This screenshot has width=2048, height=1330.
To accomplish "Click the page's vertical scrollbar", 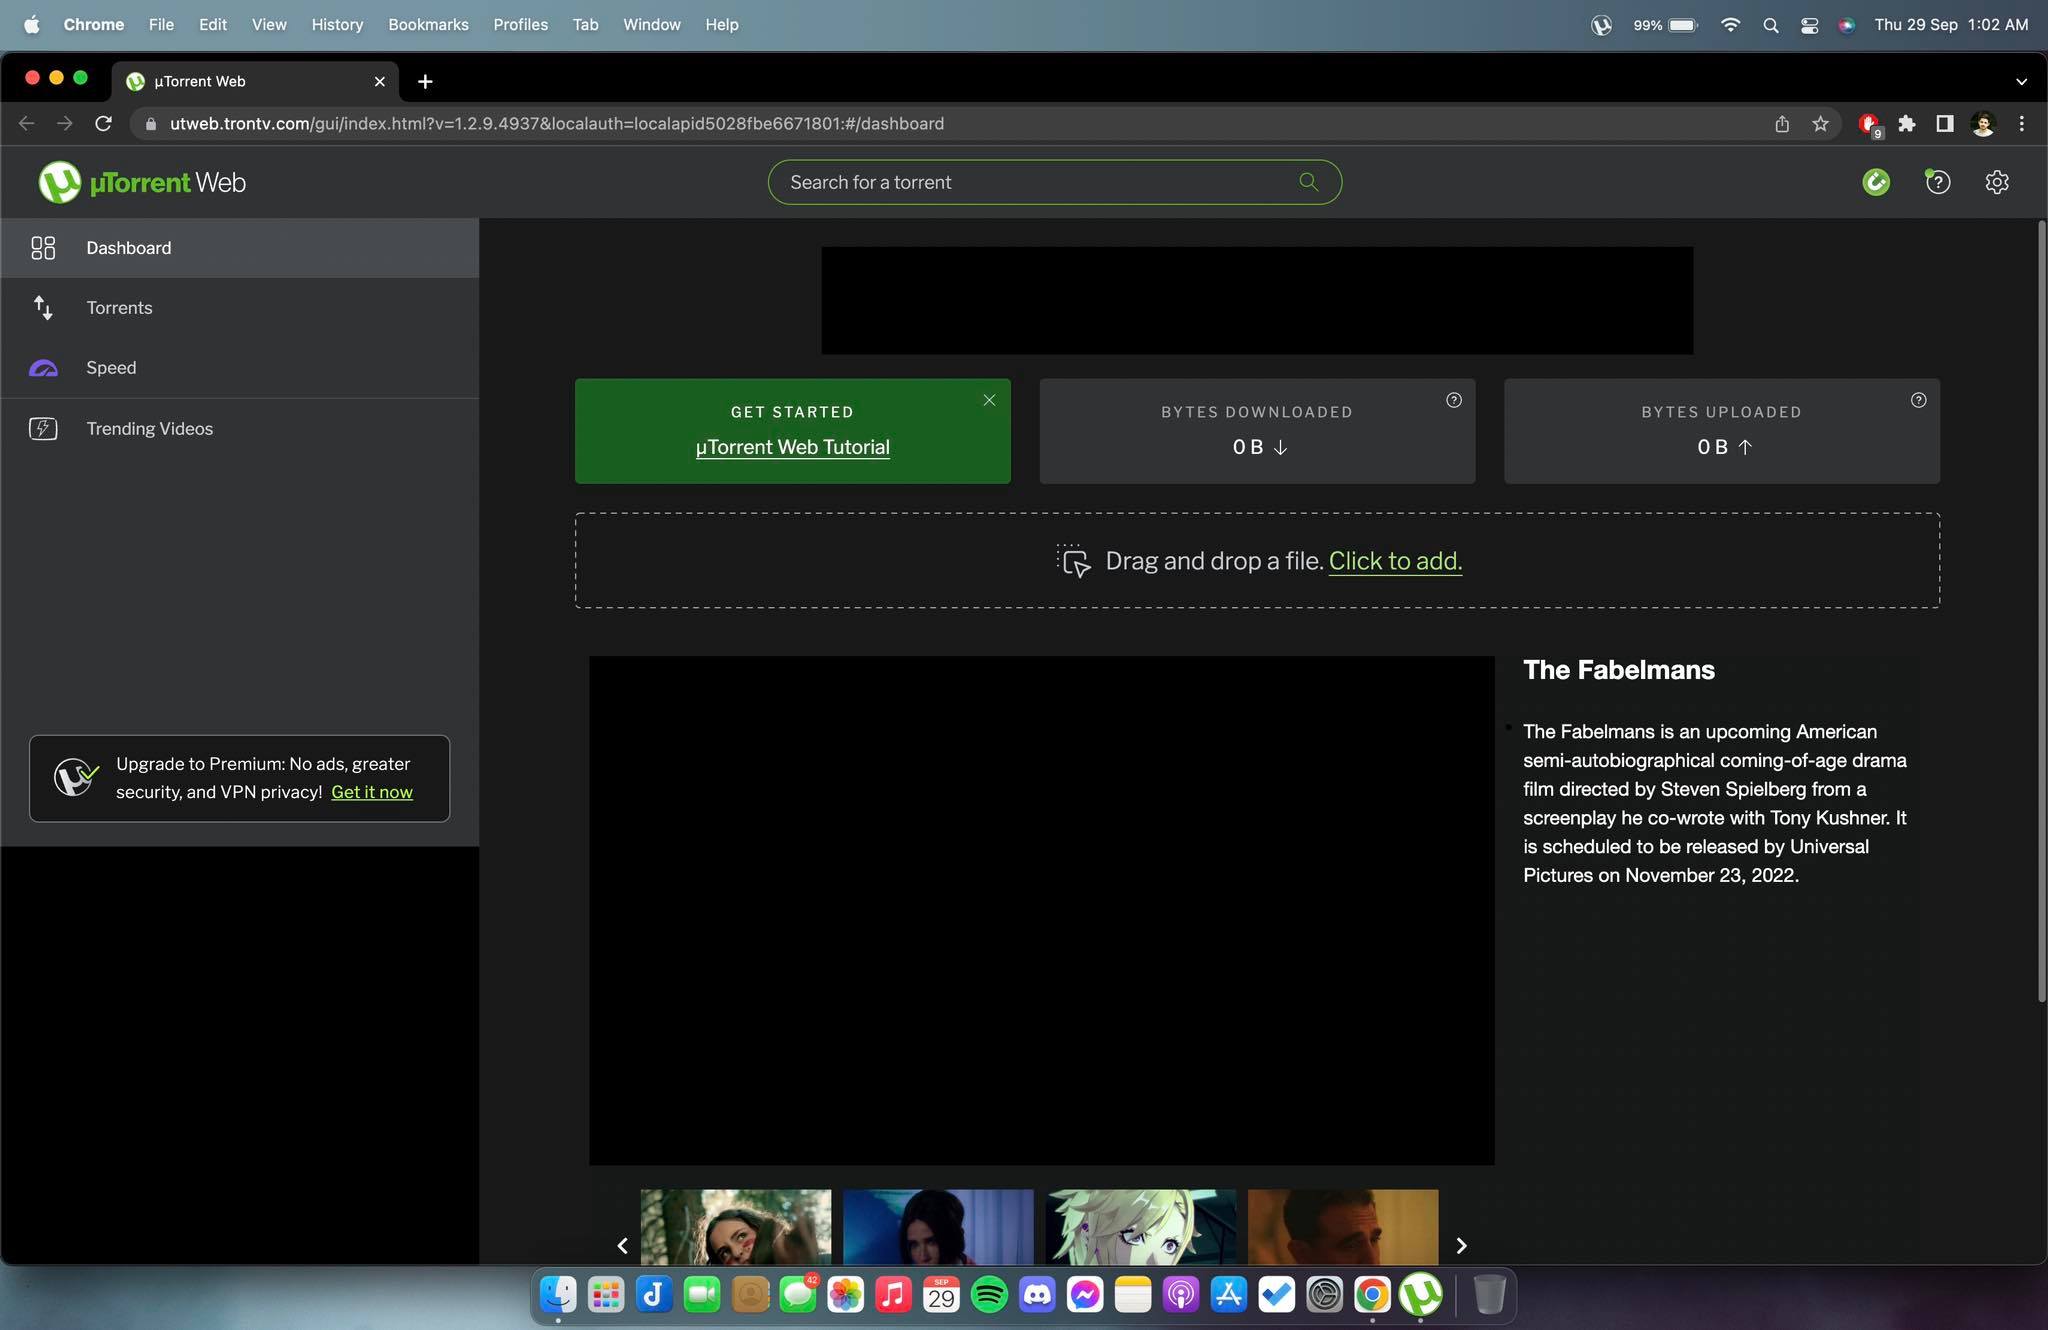I will [x=2041, y=611].
